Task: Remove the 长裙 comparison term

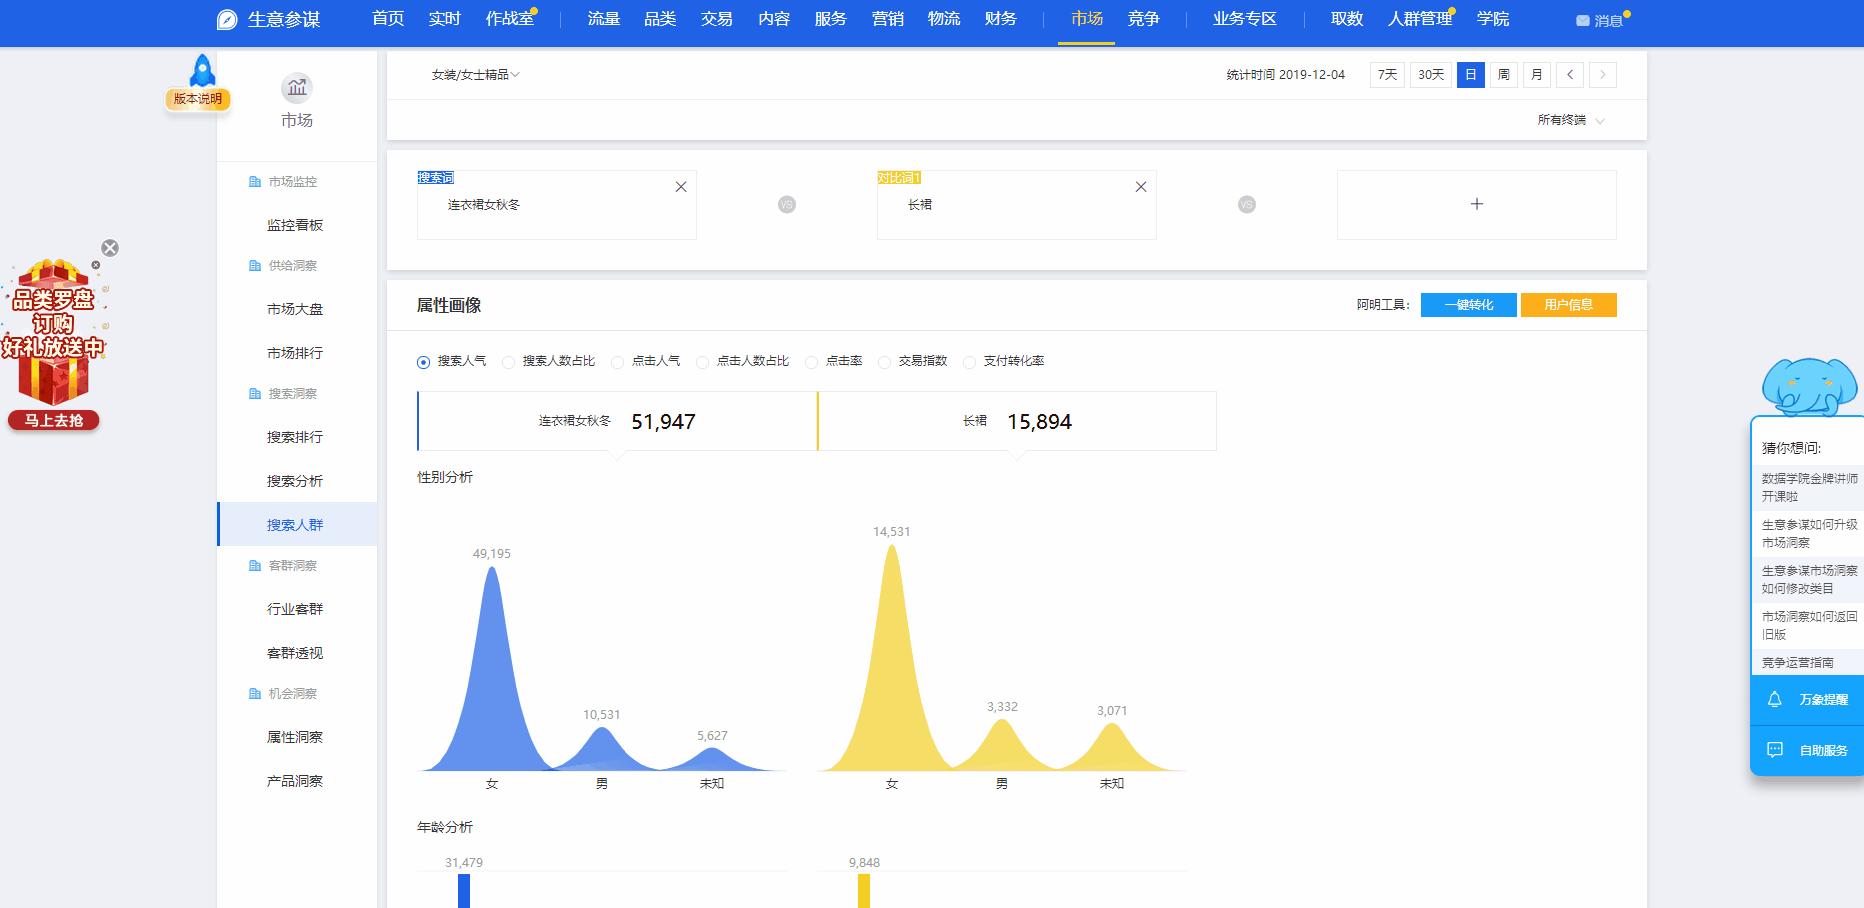Action: click(x=1140, y=187)
